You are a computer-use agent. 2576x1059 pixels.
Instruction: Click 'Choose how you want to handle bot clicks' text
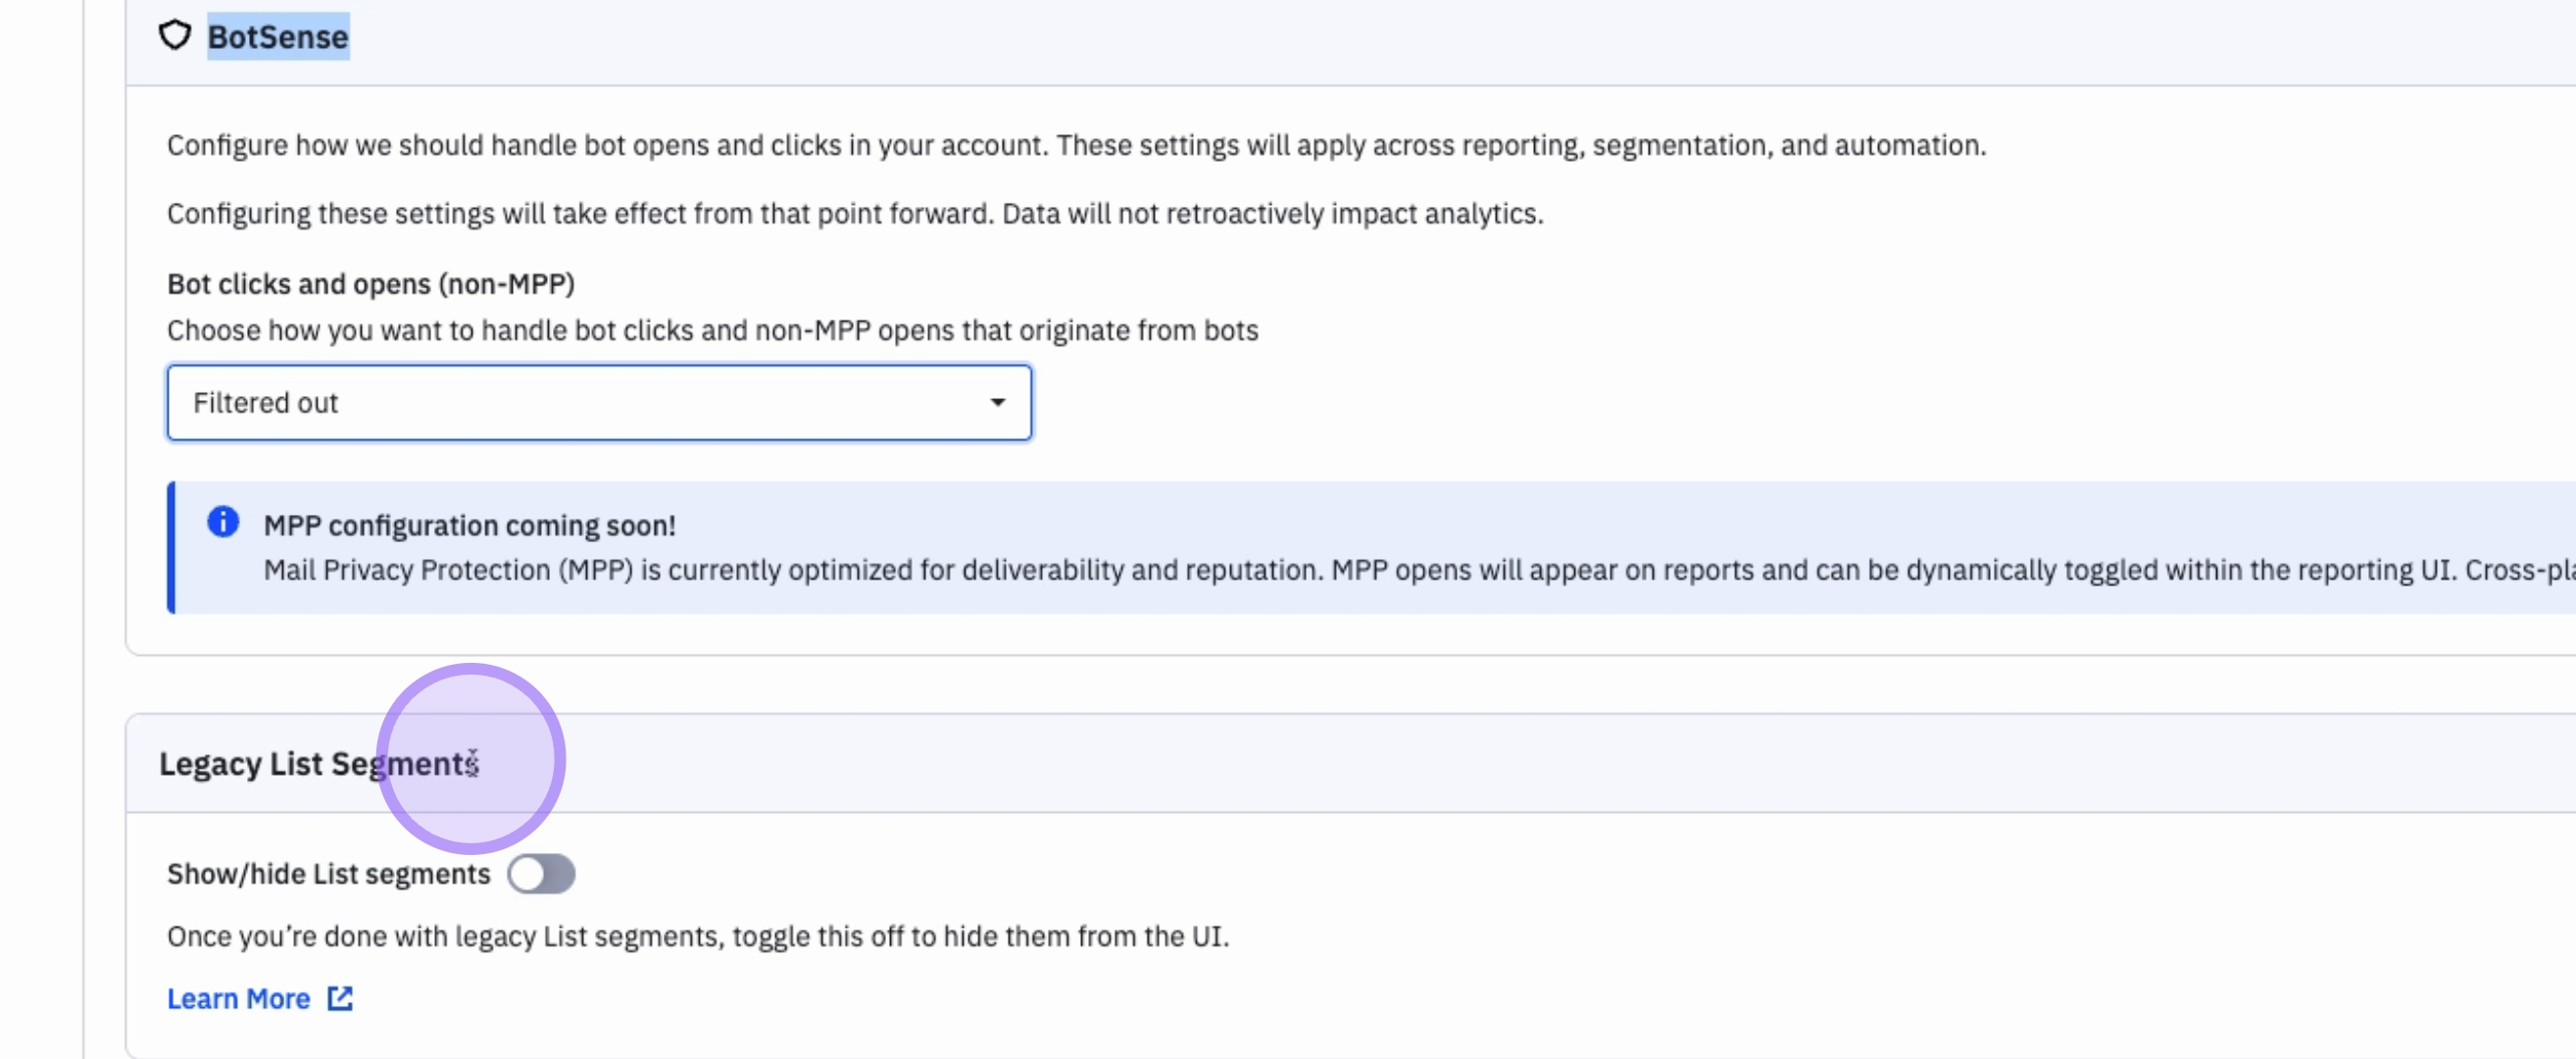pyautogui.click(x=712, y=330)
